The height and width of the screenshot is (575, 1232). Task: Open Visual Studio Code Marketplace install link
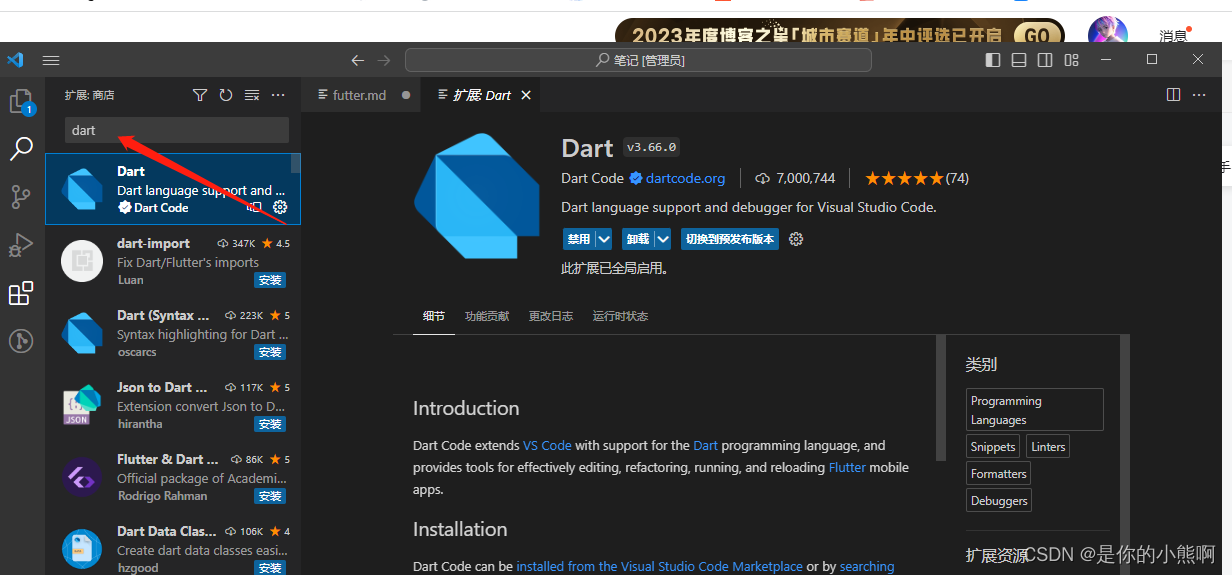(x=659, y=566)
